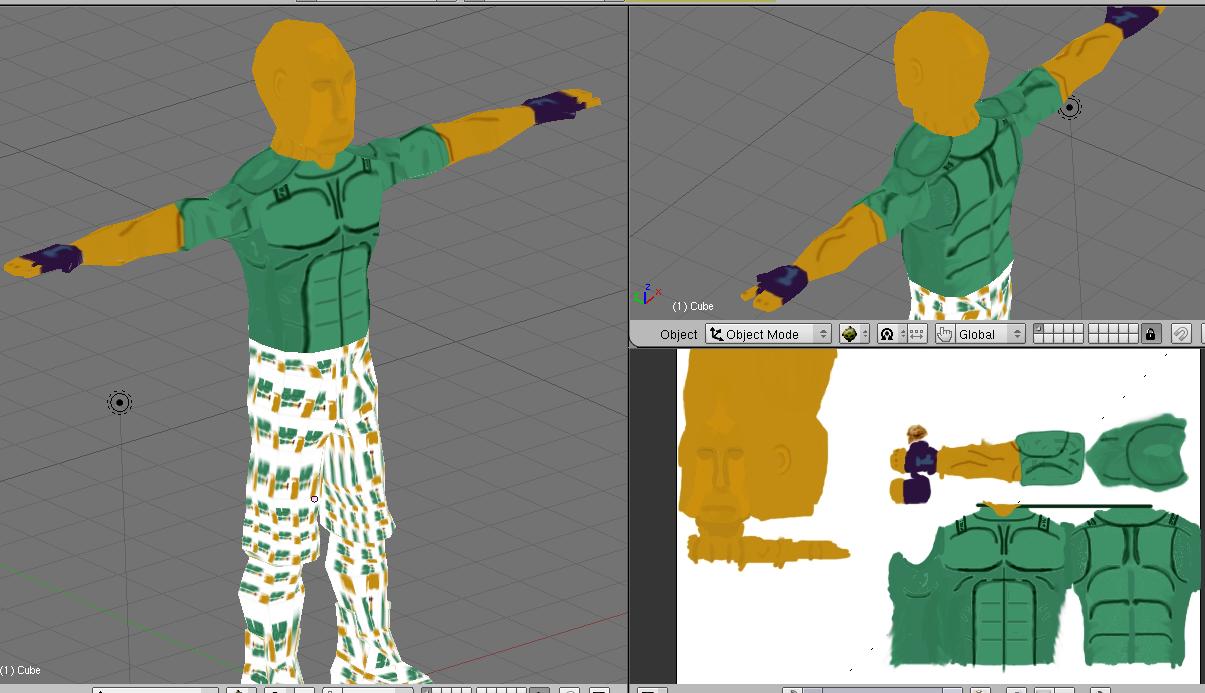Toggle move object centers only button

coord(917,334)
